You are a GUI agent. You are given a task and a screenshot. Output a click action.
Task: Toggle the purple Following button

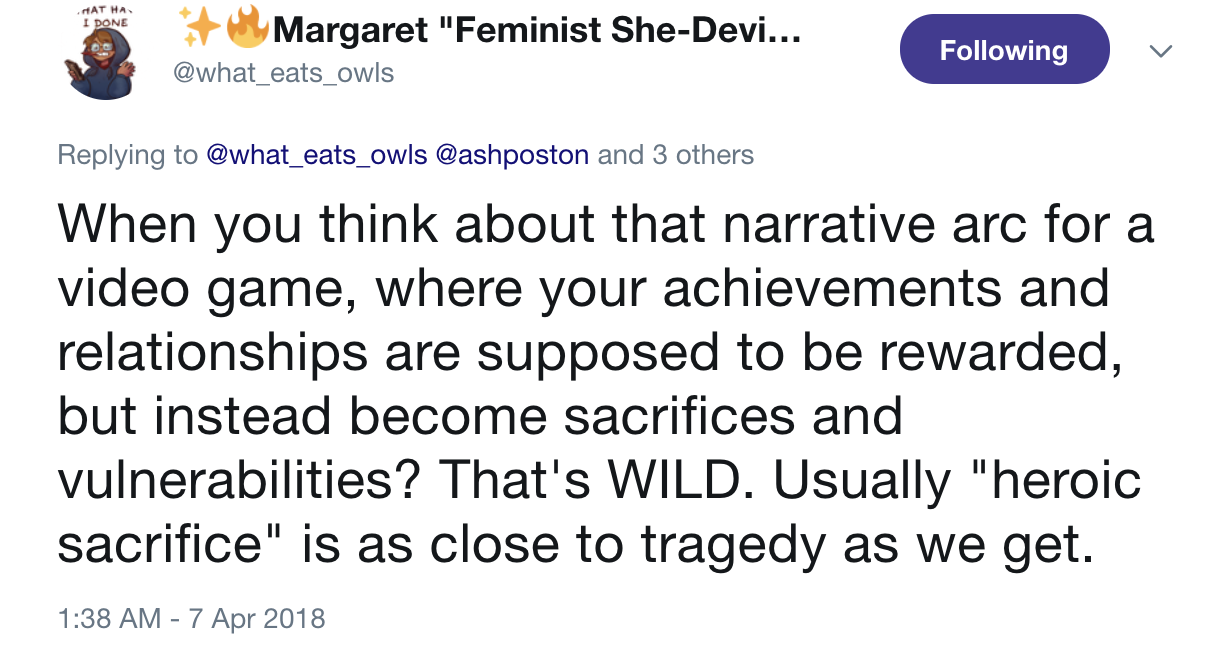point(1004,50)
